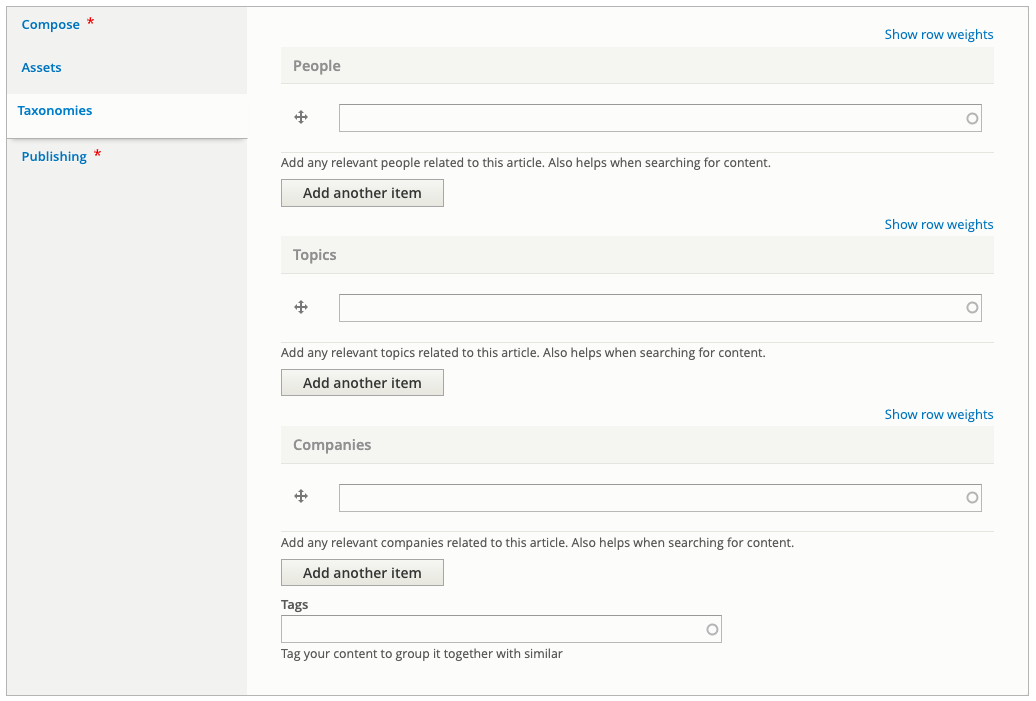The image size is (1036, 701).
Task: Focus the Topics autocomplete input
Action: 660,308
